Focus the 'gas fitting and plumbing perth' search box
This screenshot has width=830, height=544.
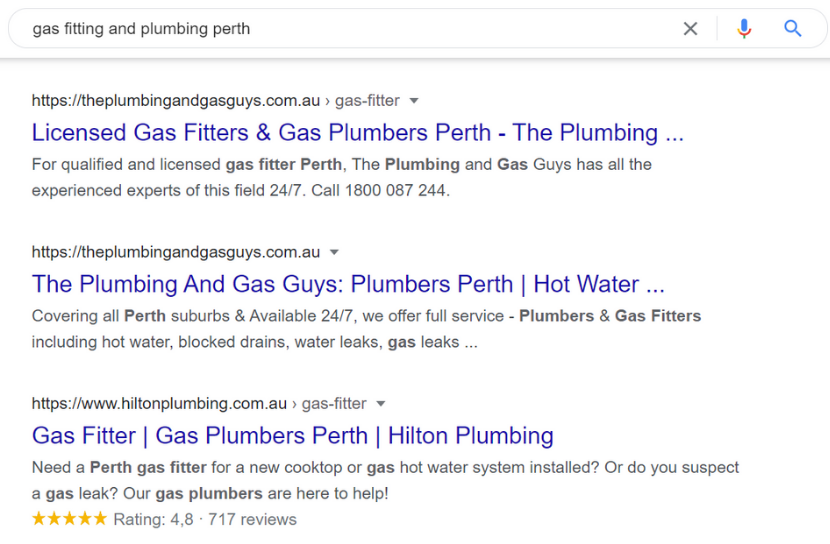click(x=349, y=29)
